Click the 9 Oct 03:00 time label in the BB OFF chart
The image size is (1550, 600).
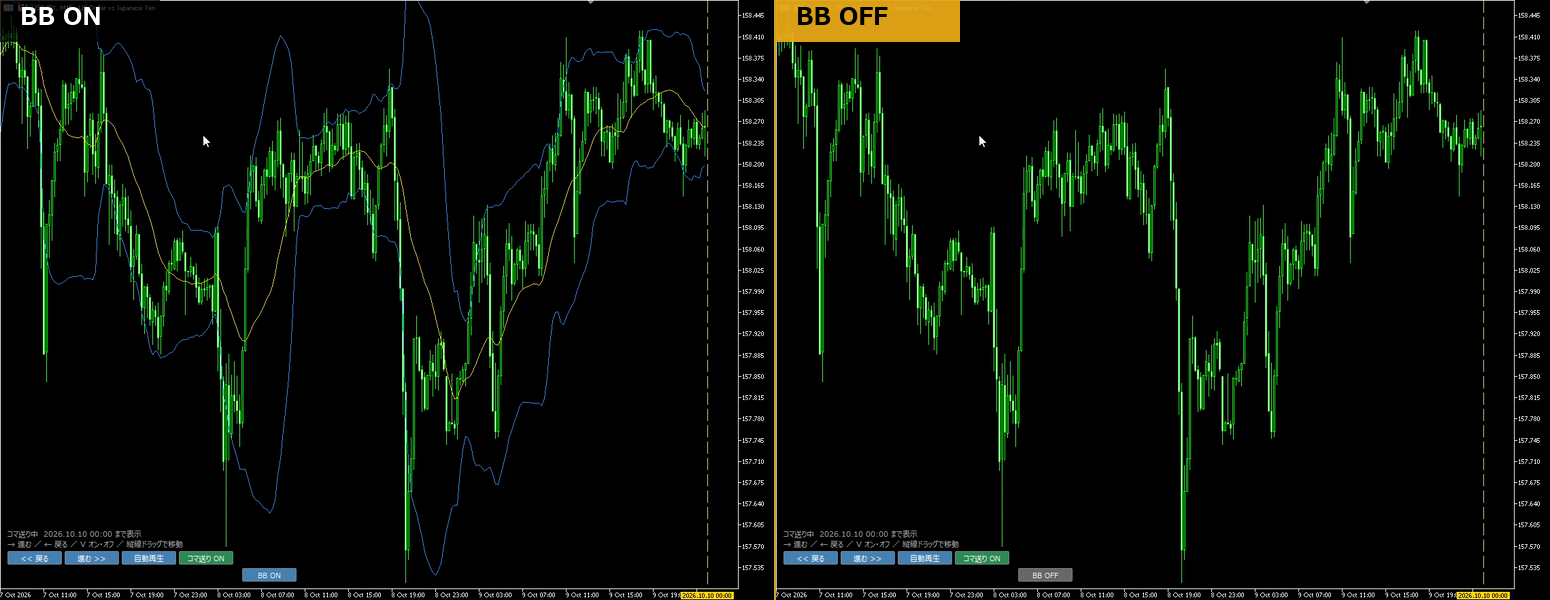pyautogui.click(x=1272, y=595)
